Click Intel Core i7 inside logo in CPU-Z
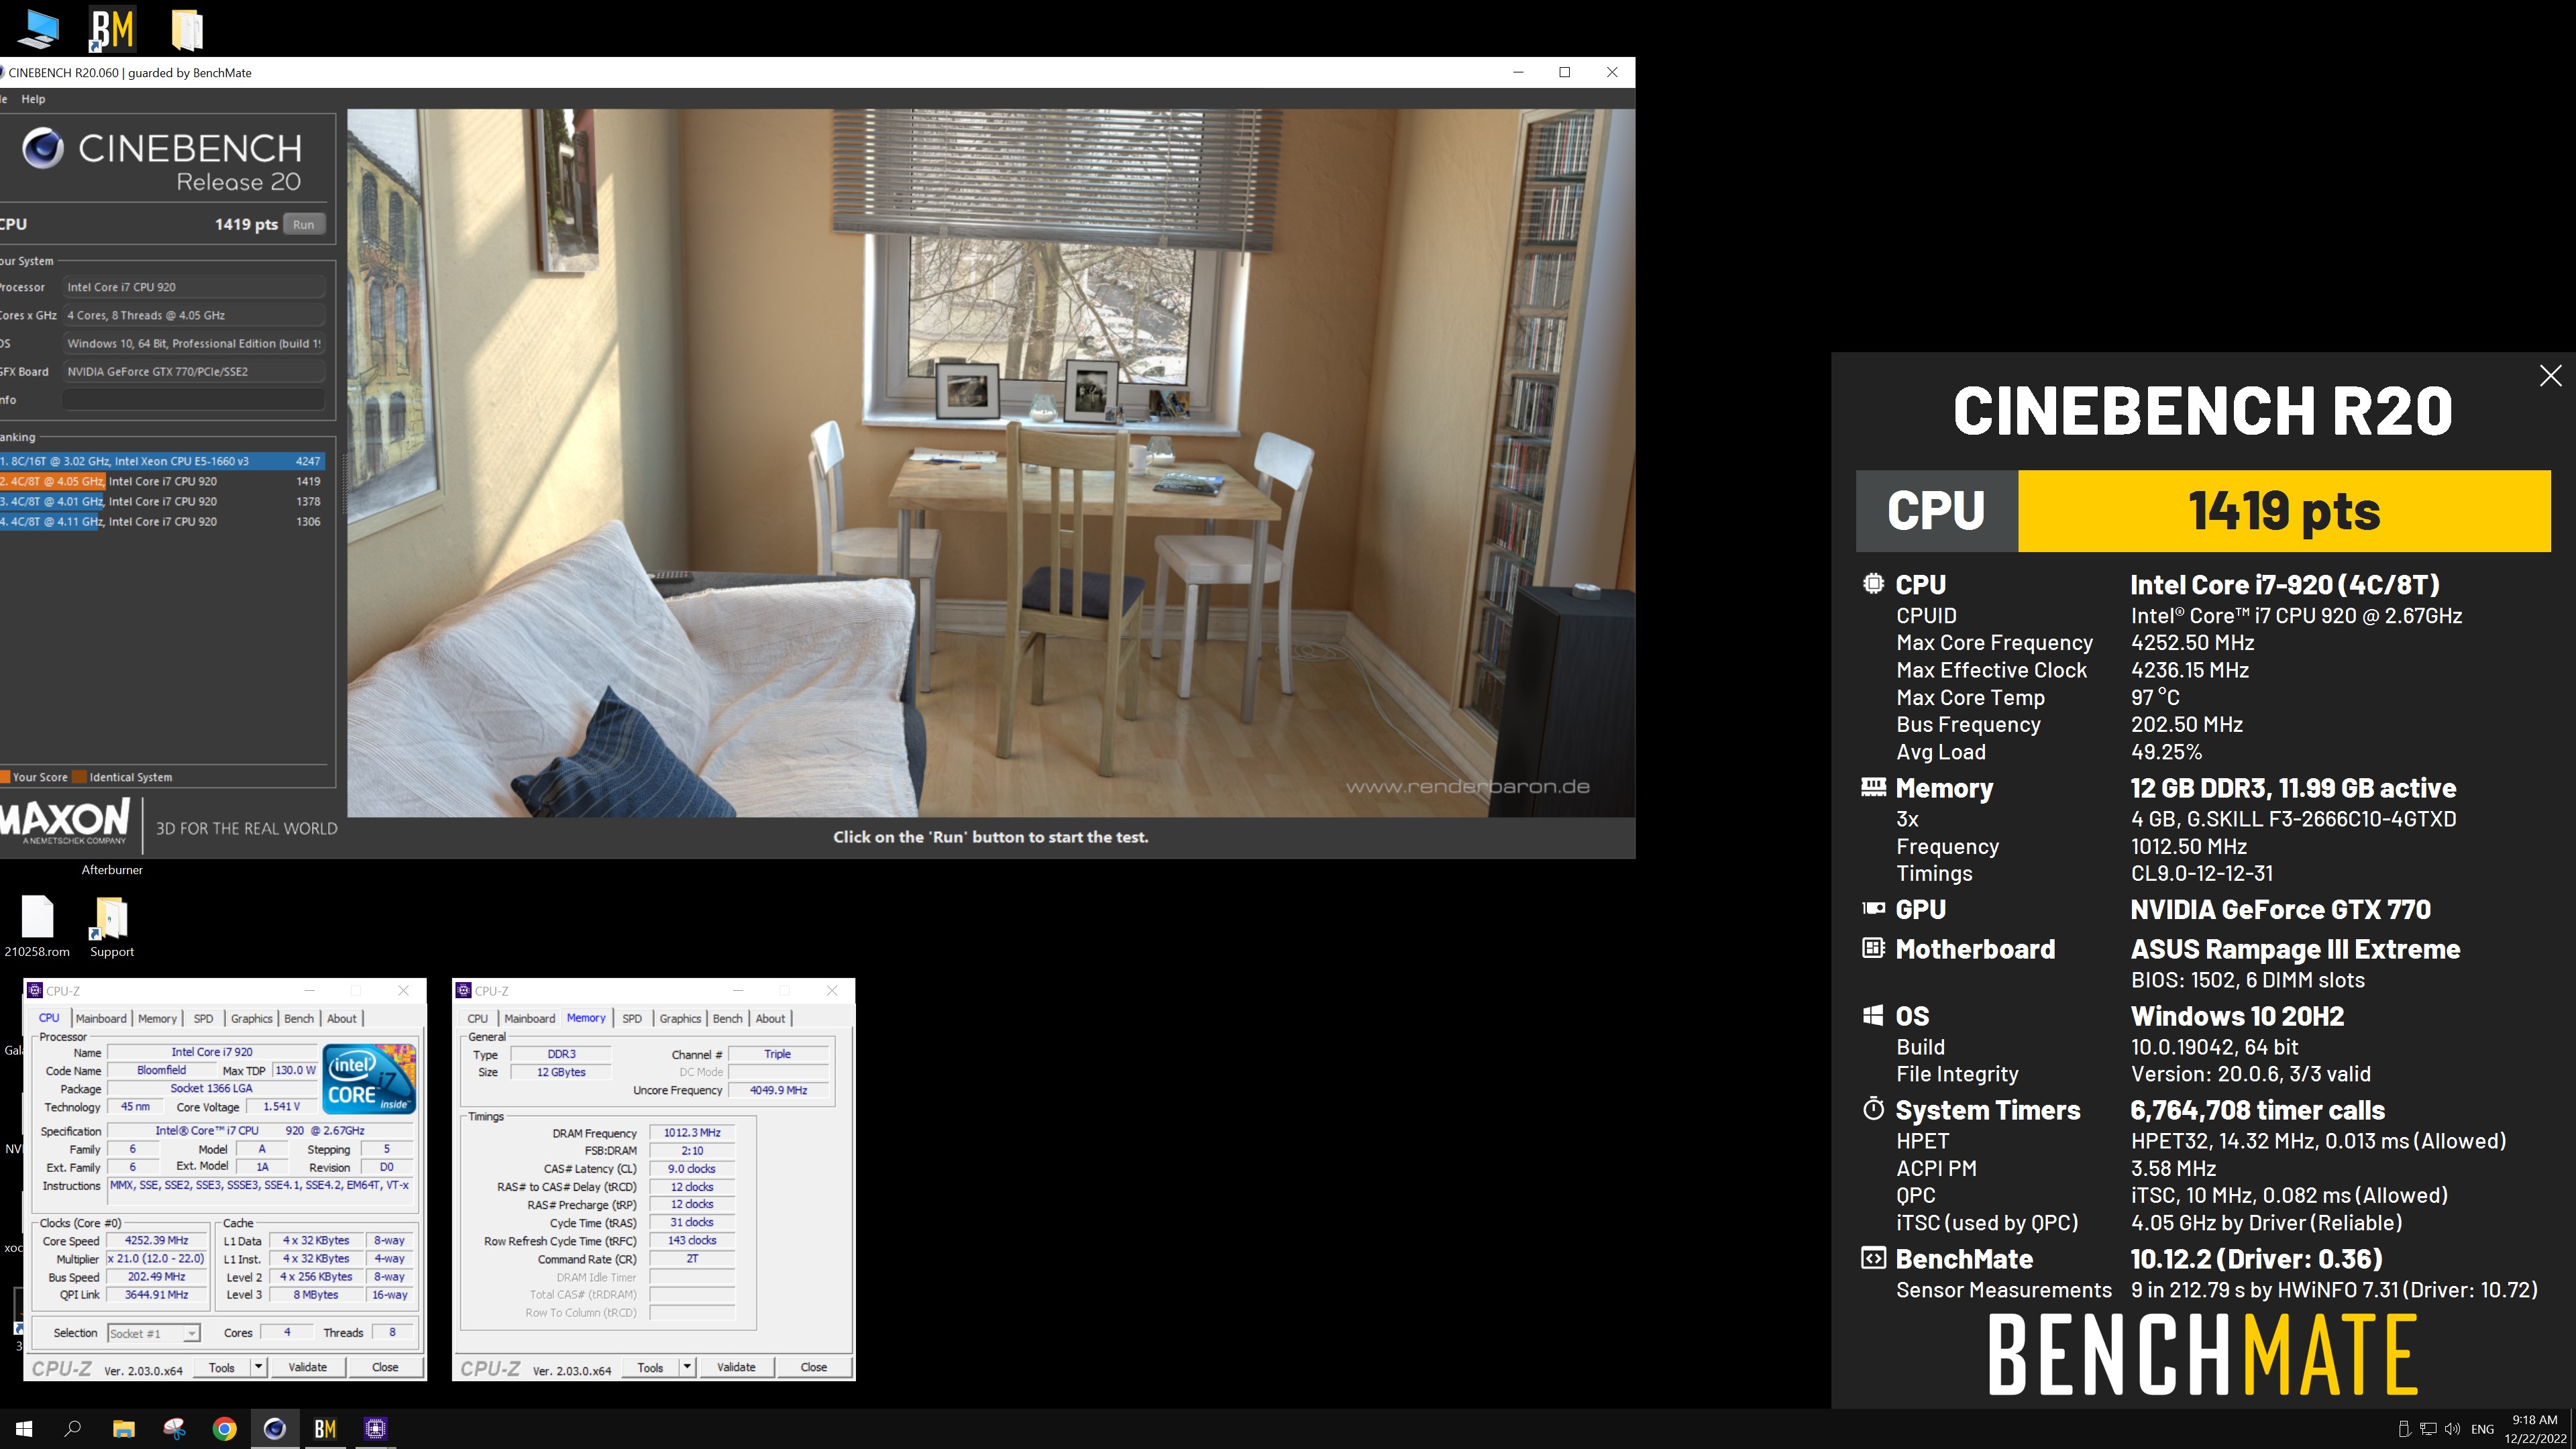 tap(369, 1078)
